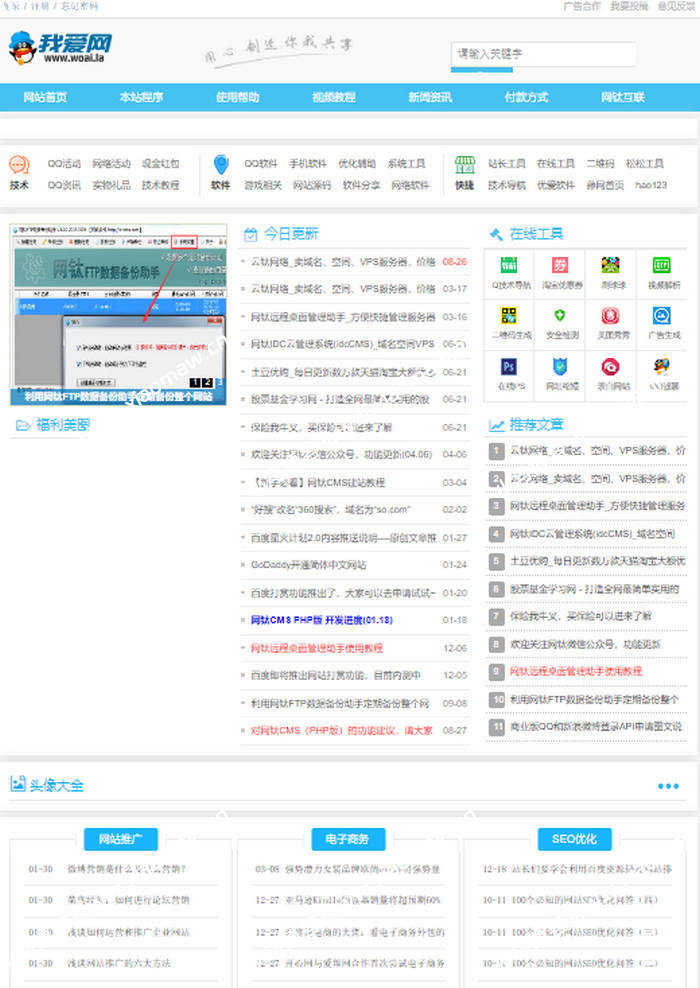Open the 网站首页 navigation menu item
The width and height of the screenshot is (700, 988).
point(45,98)
